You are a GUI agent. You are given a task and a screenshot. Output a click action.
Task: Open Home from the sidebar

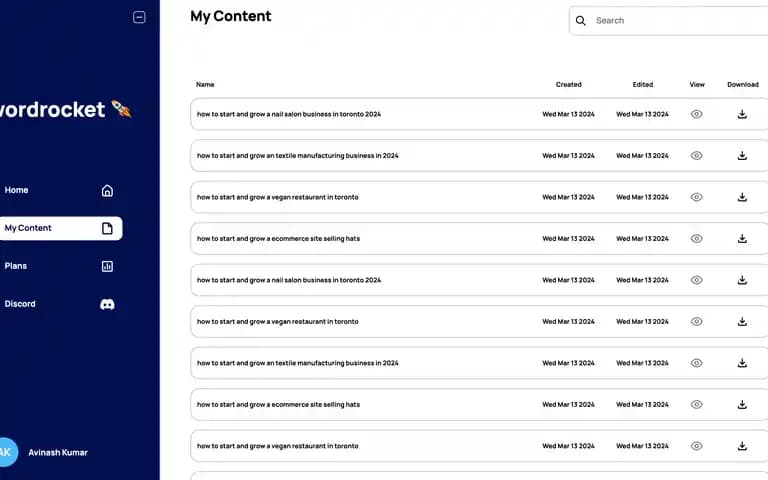point(59,191)
